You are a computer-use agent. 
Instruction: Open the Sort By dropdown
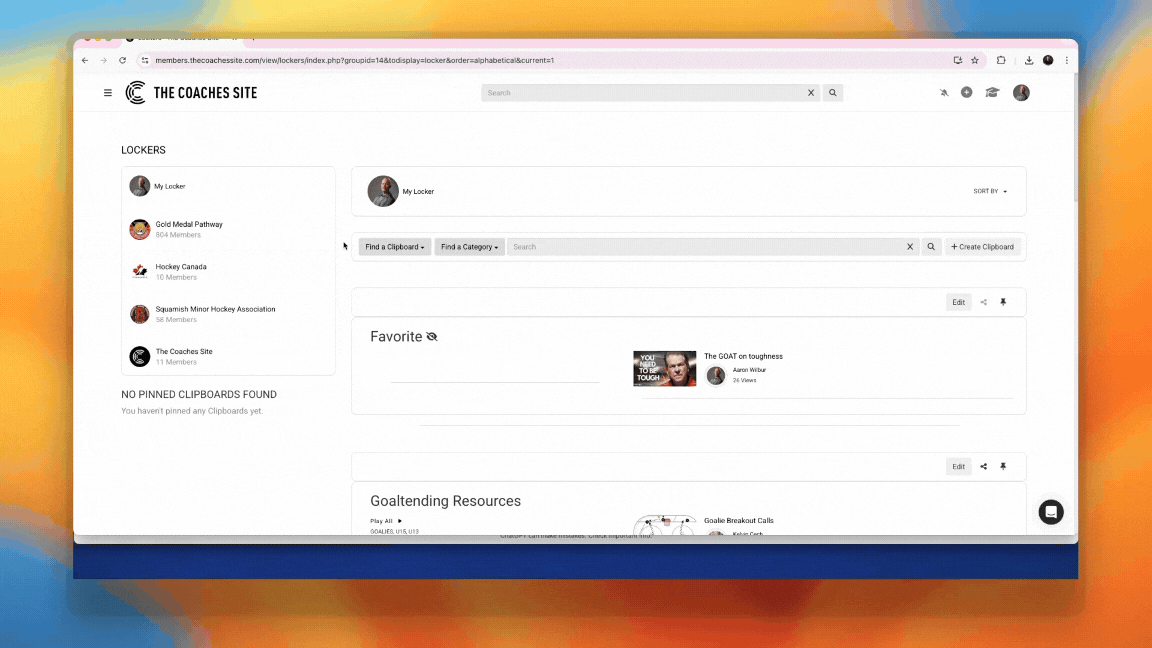pos(990,191)
